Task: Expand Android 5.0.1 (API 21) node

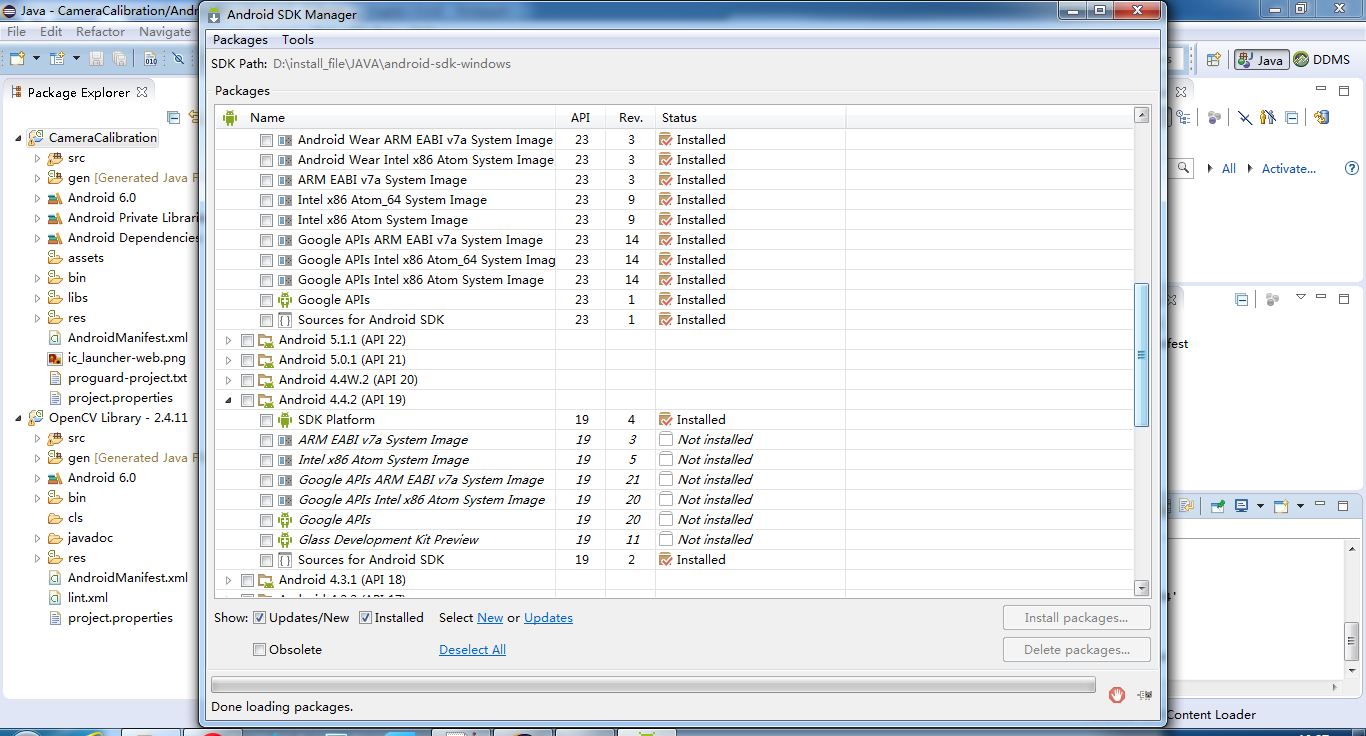Action: (x=228, y=360)
